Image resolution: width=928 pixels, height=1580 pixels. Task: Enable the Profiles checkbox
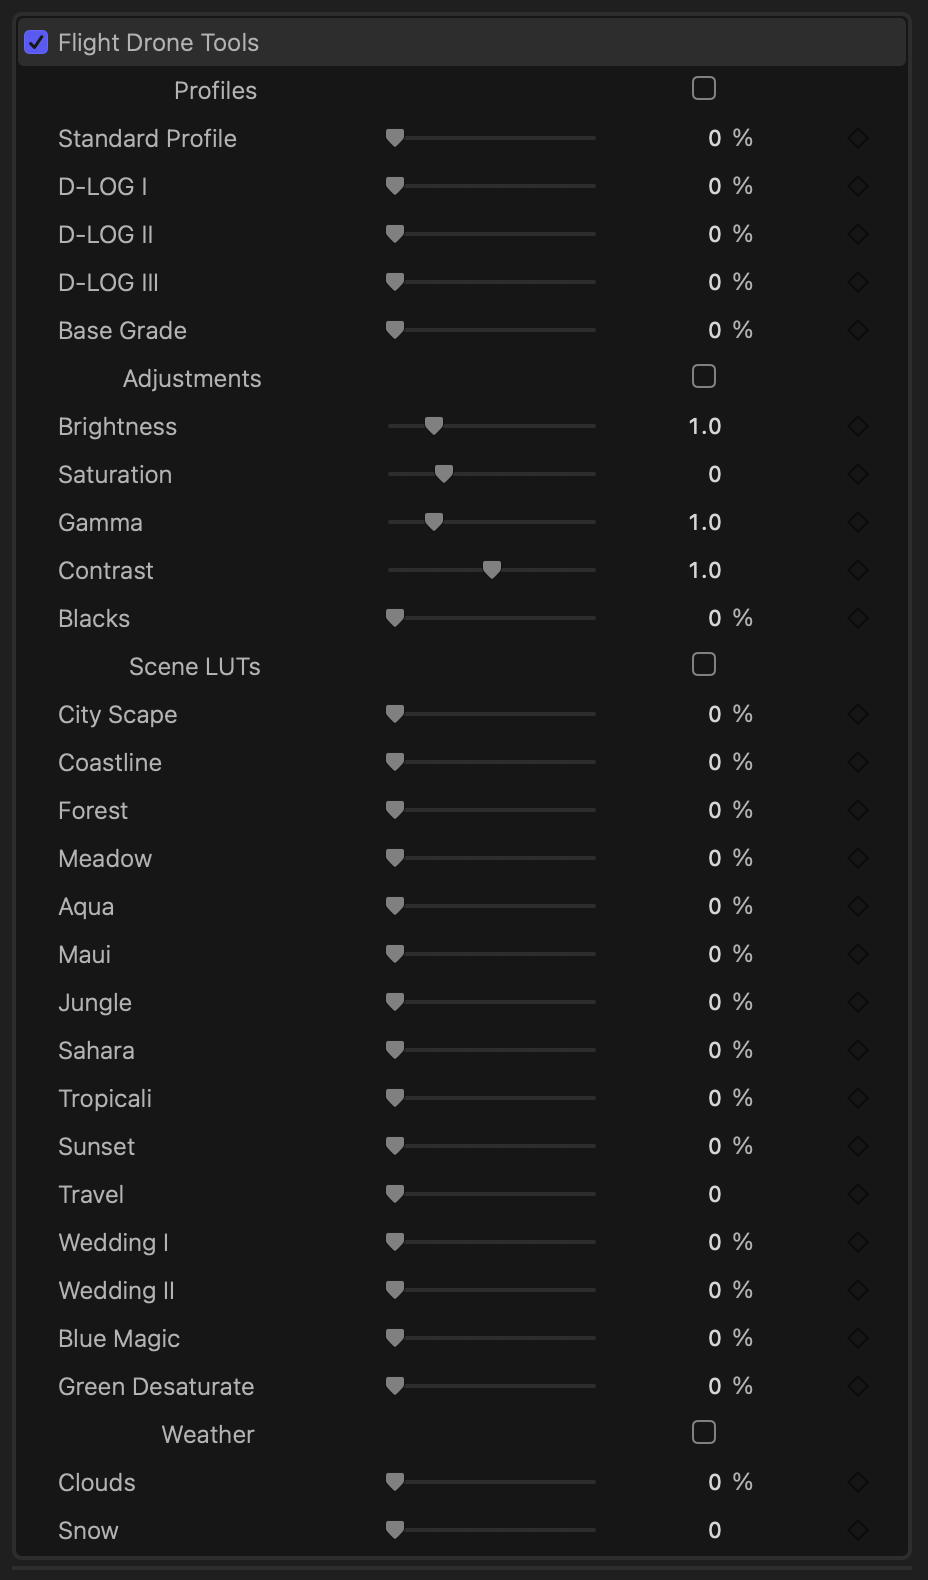coord(704,89)
